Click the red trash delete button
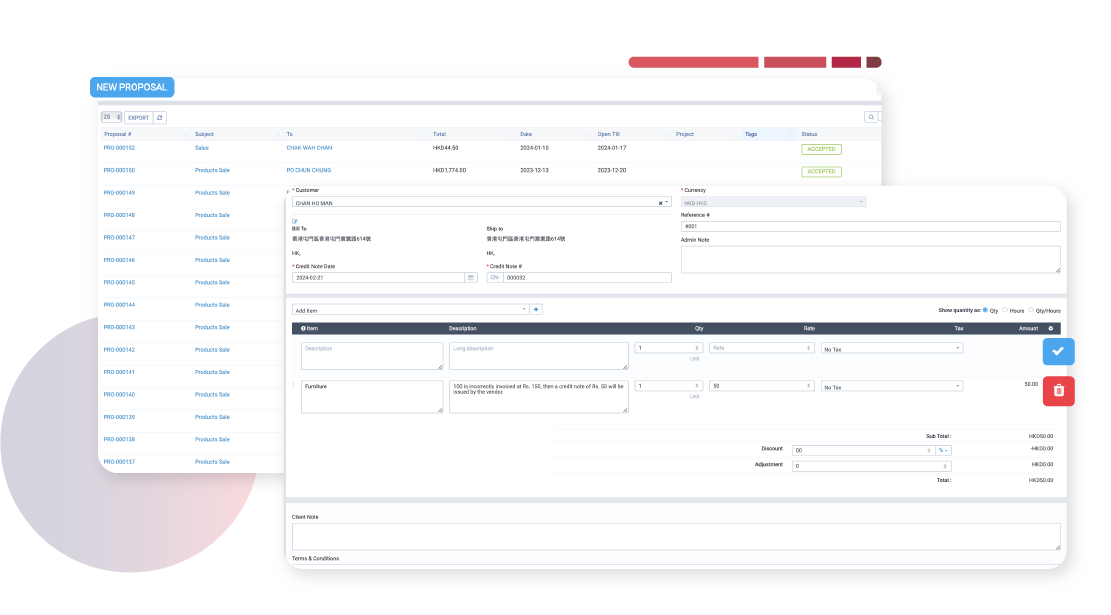The height and width of the screenshot is (615, 1111). (1058, 392)
